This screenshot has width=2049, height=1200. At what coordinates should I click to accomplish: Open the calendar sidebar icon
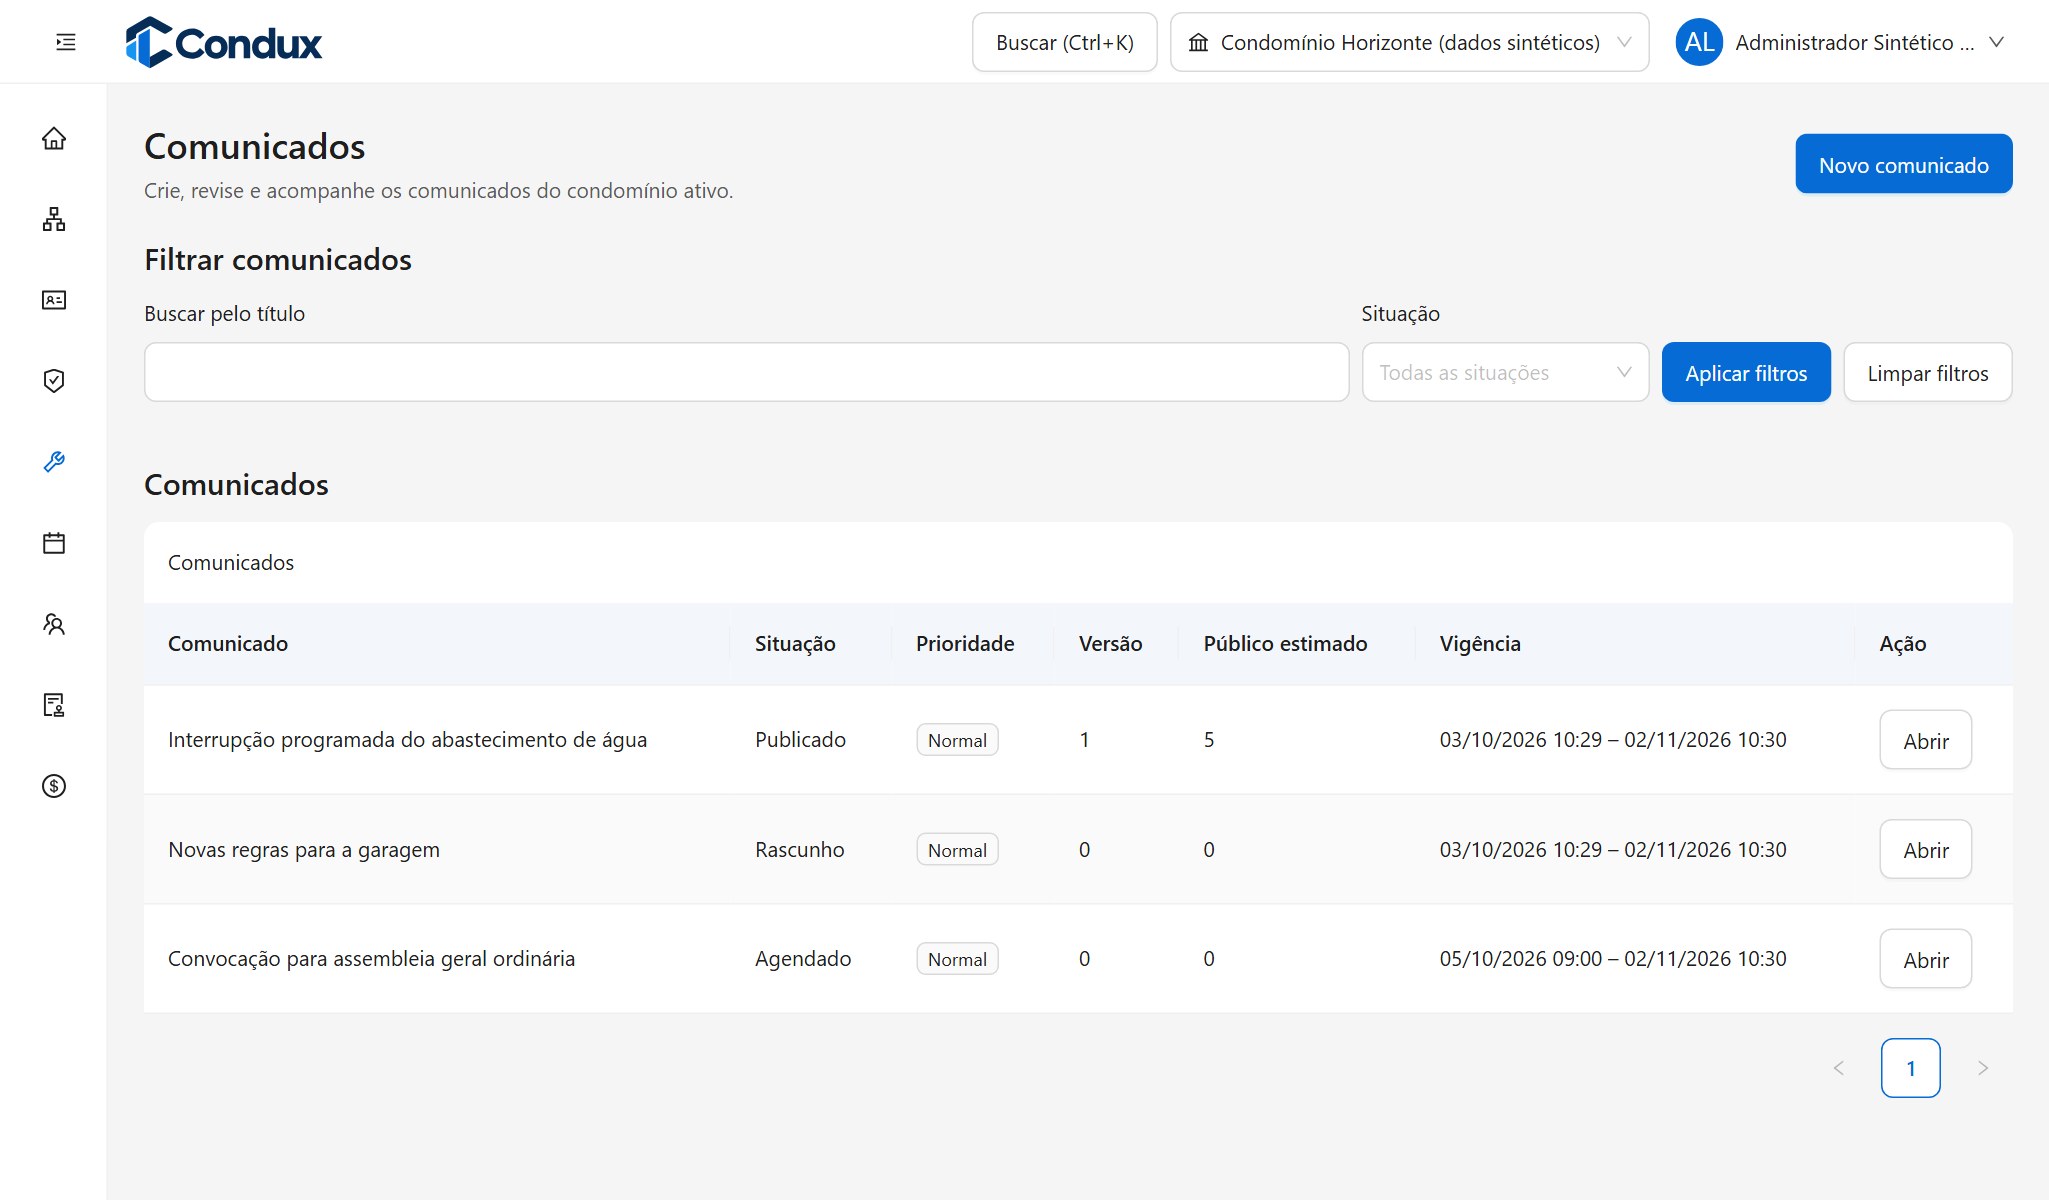[54, 543]
